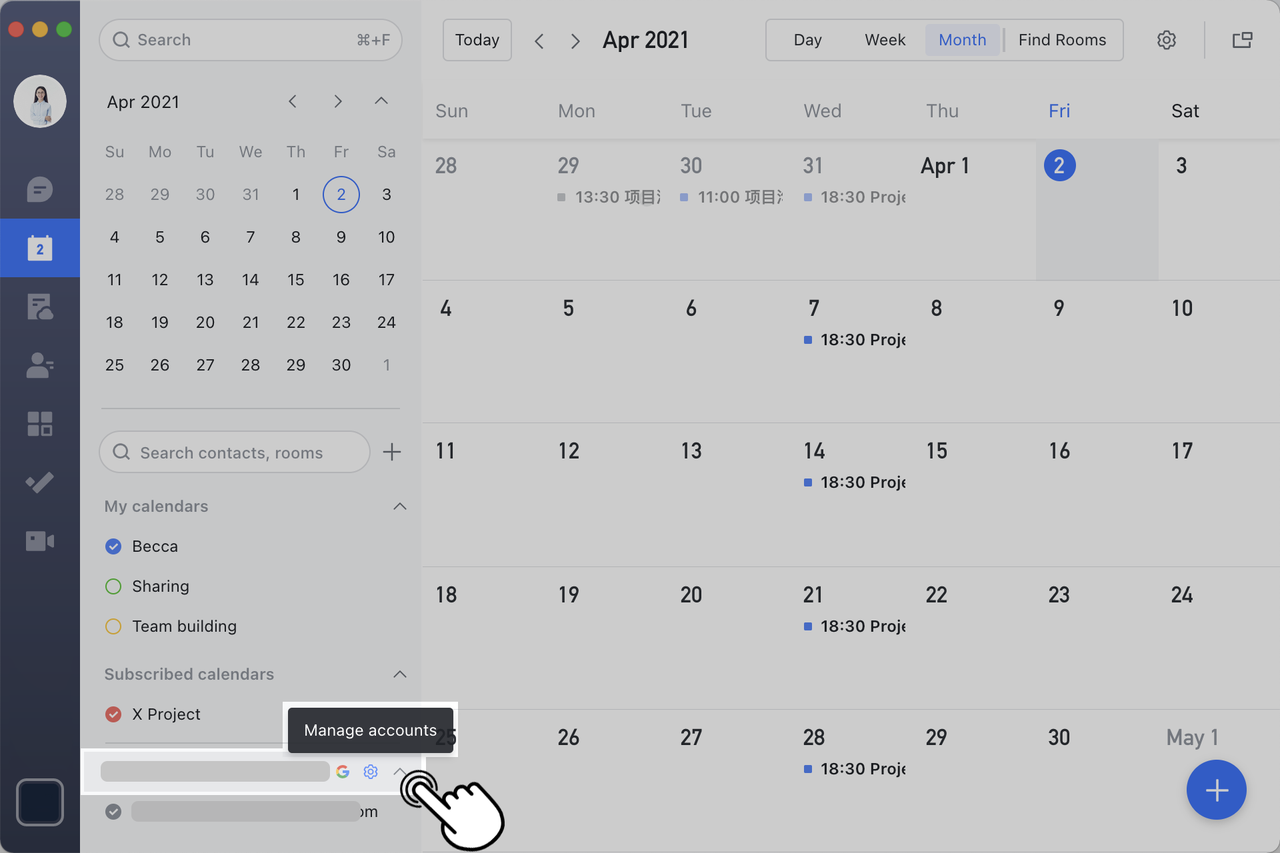Open the Messenger app in sidebar

(x=40, y=189)
